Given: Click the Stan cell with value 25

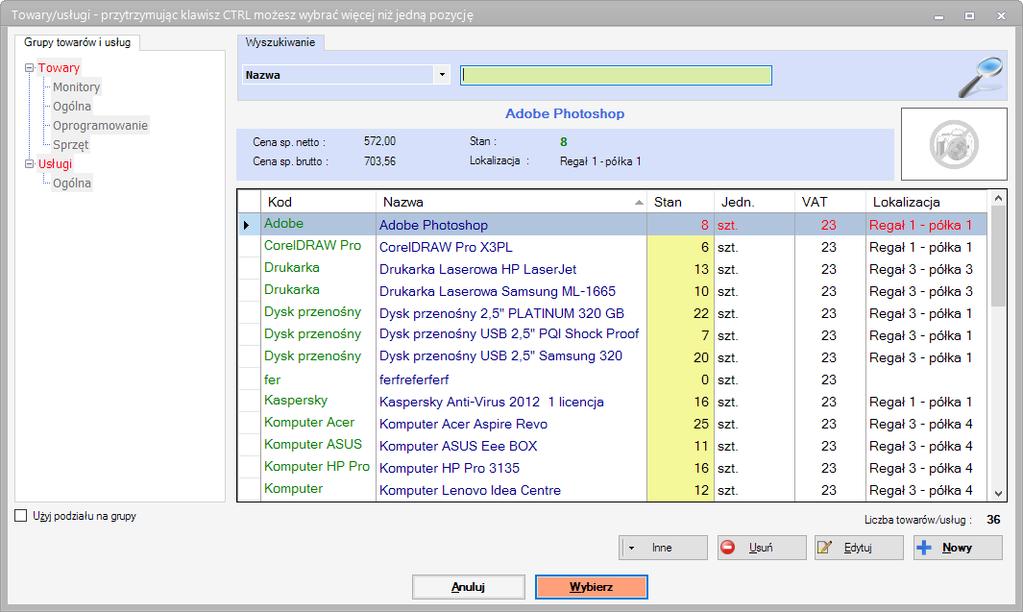Looking at the screenshot, I should coord(680,424).
